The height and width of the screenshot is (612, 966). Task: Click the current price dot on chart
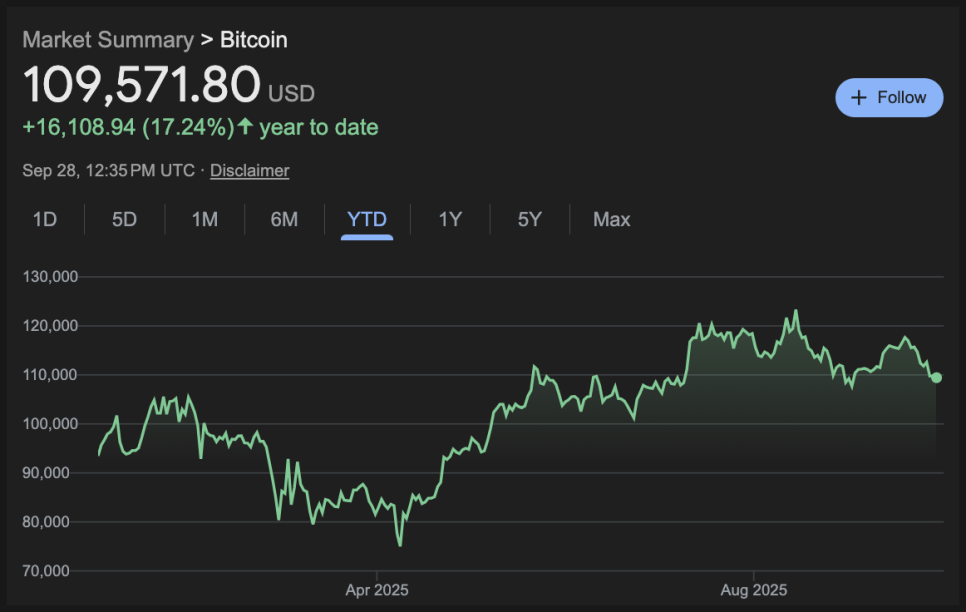click(936, 378)
